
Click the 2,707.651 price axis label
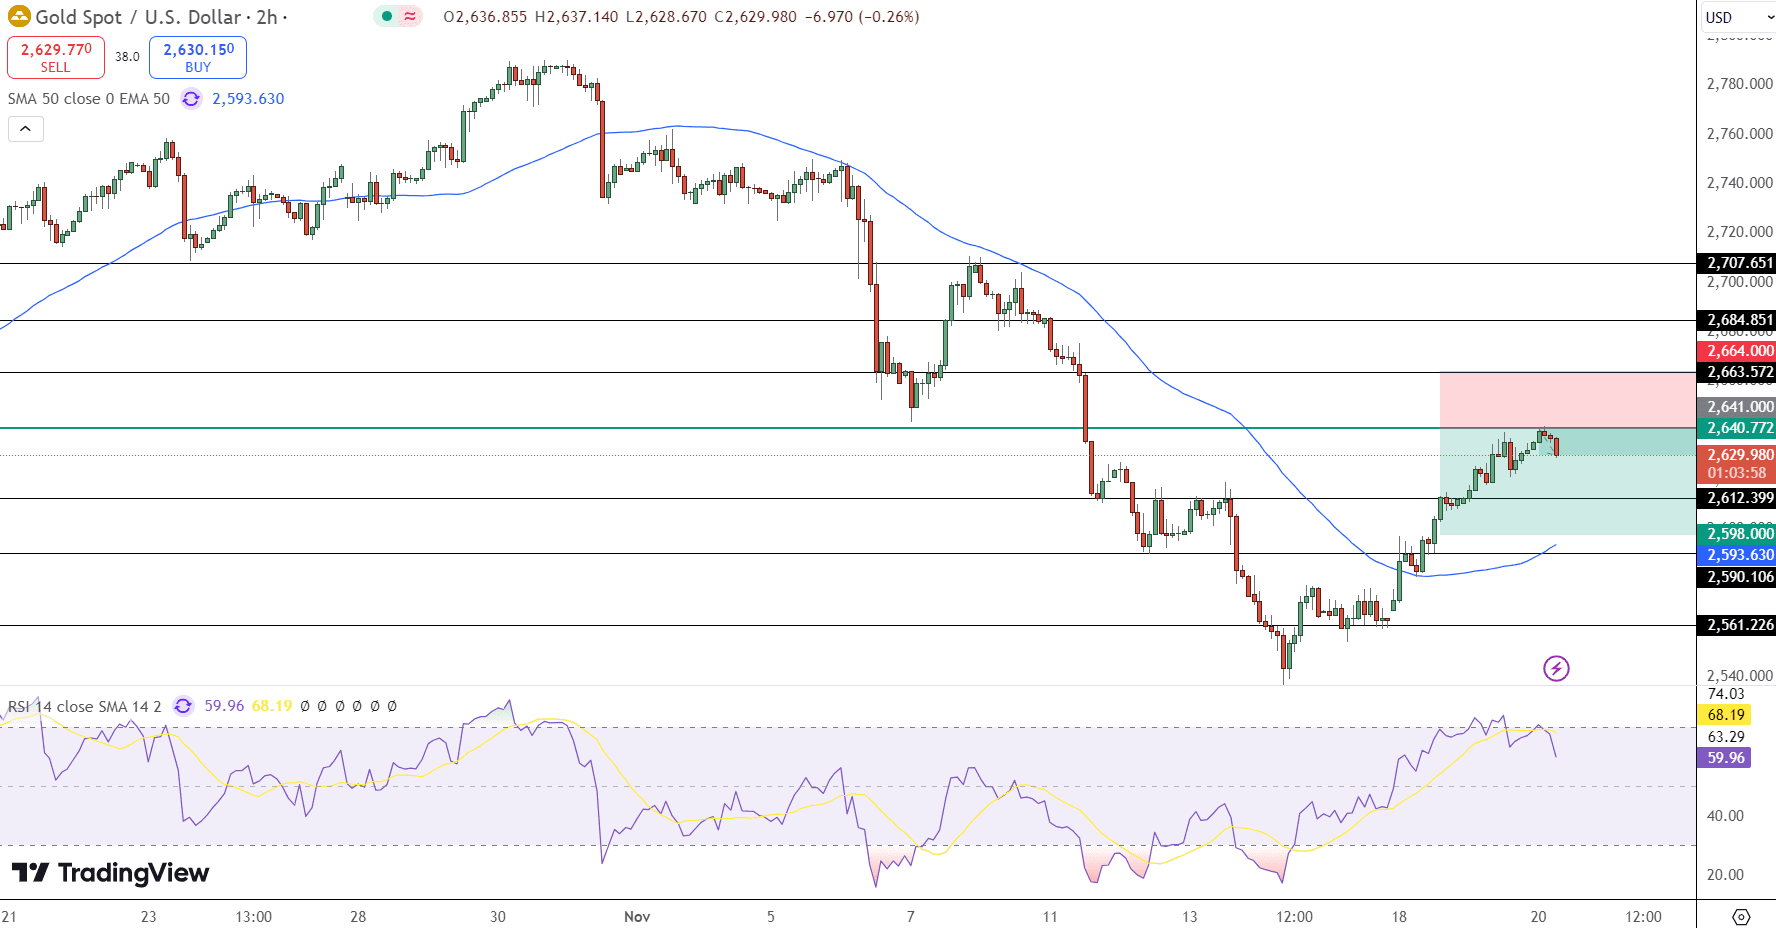pos(1737,263)
